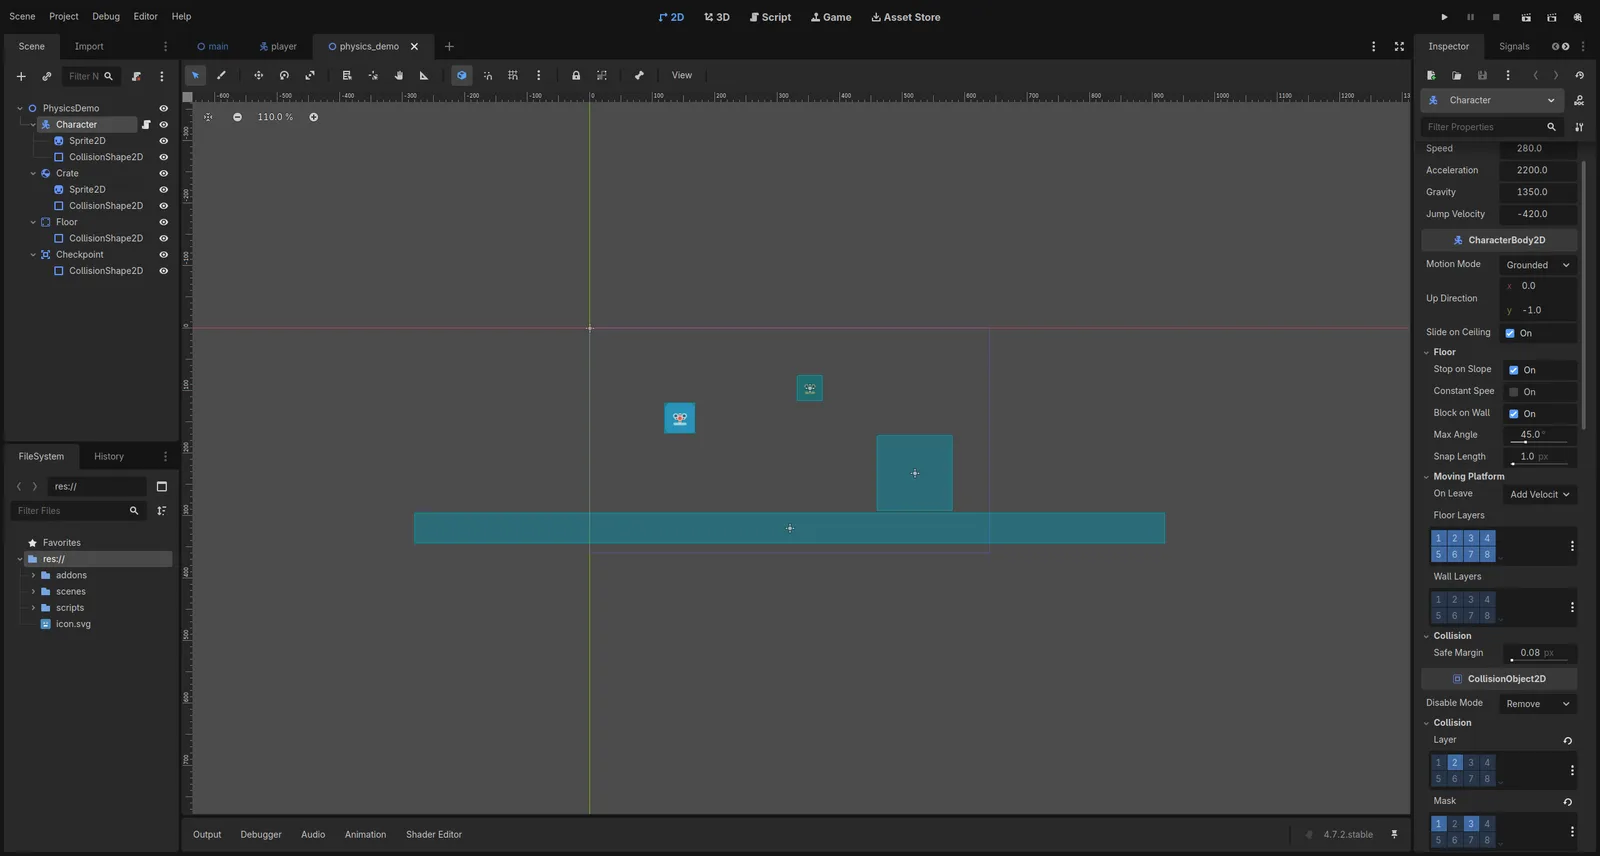Hide the Crate node with its eye icon
The image size is (1600, 856).
coord(163,173)
